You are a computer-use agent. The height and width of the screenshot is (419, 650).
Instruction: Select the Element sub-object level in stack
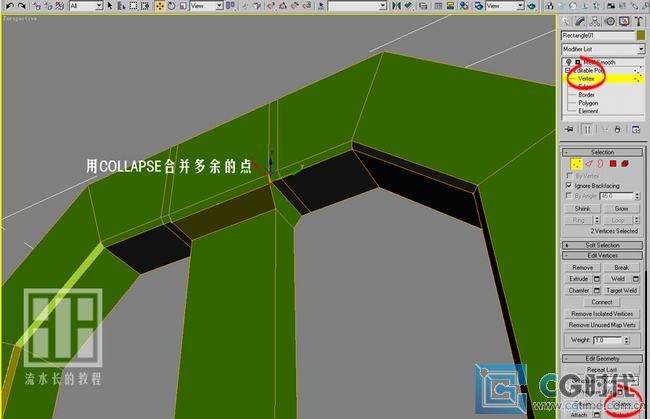pyautogui.click(x=588, y=111)
